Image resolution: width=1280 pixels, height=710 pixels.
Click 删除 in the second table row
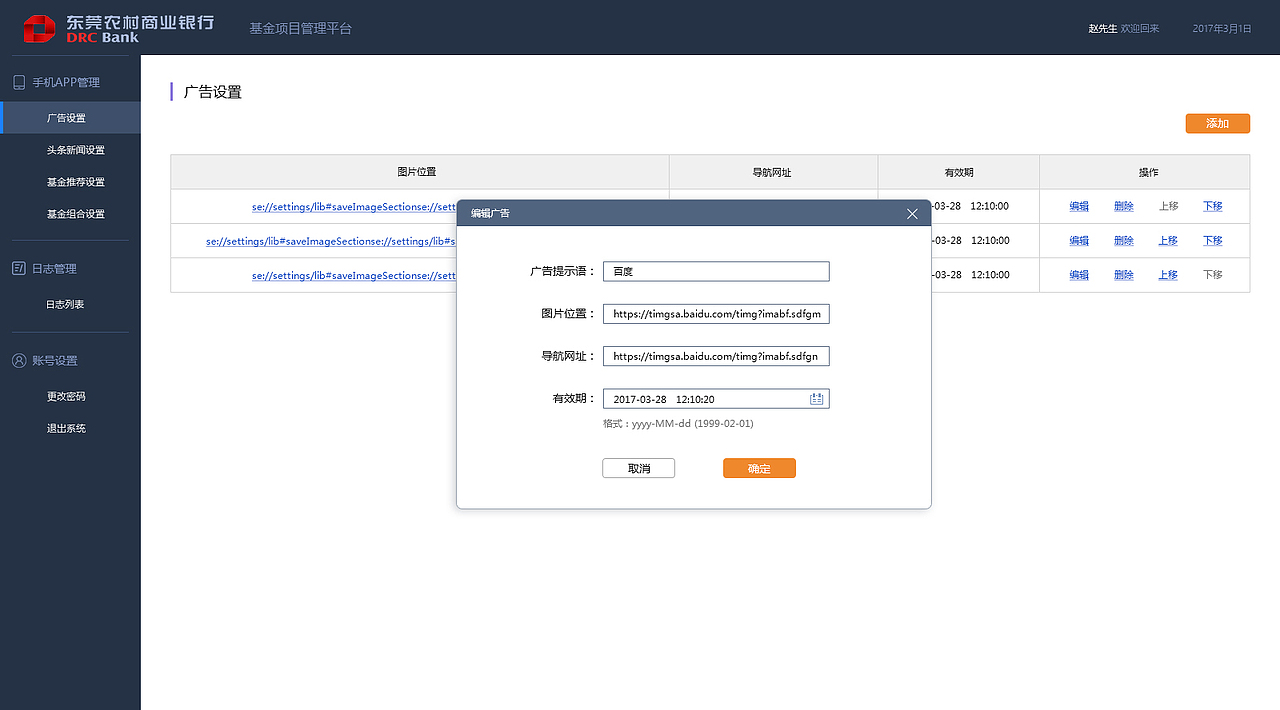[x=1124, y=240]
